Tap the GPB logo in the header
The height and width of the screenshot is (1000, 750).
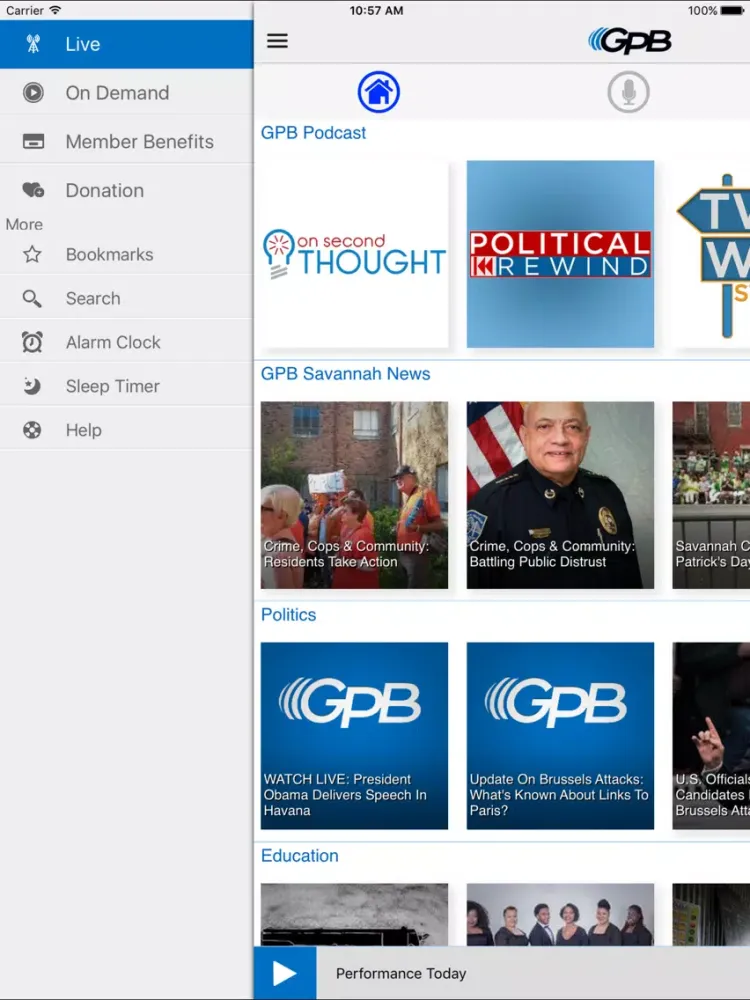pyautogui.click(x=629, y=41)
